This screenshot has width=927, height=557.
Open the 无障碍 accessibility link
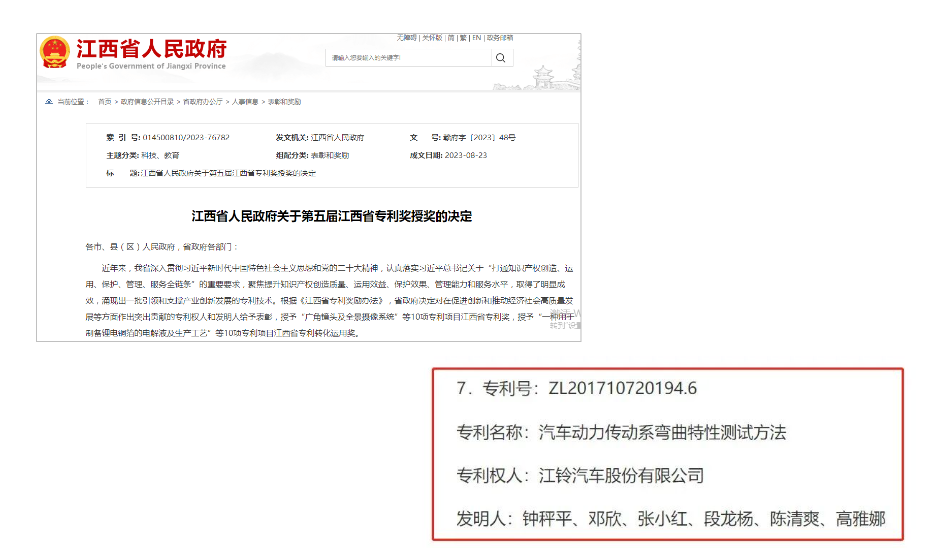click(x=407, y=38)
